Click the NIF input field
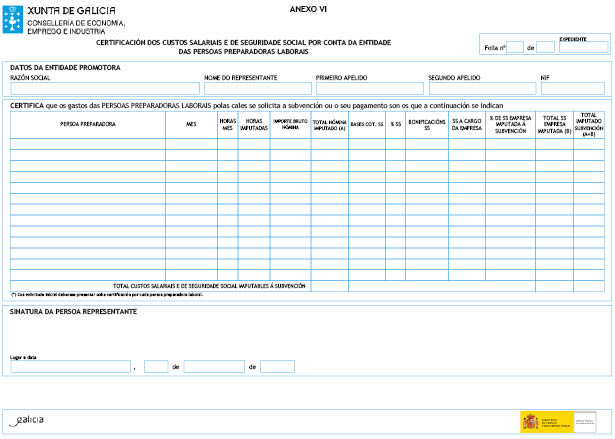This screenshot has height=439, width=615. (x=572, y=88)
